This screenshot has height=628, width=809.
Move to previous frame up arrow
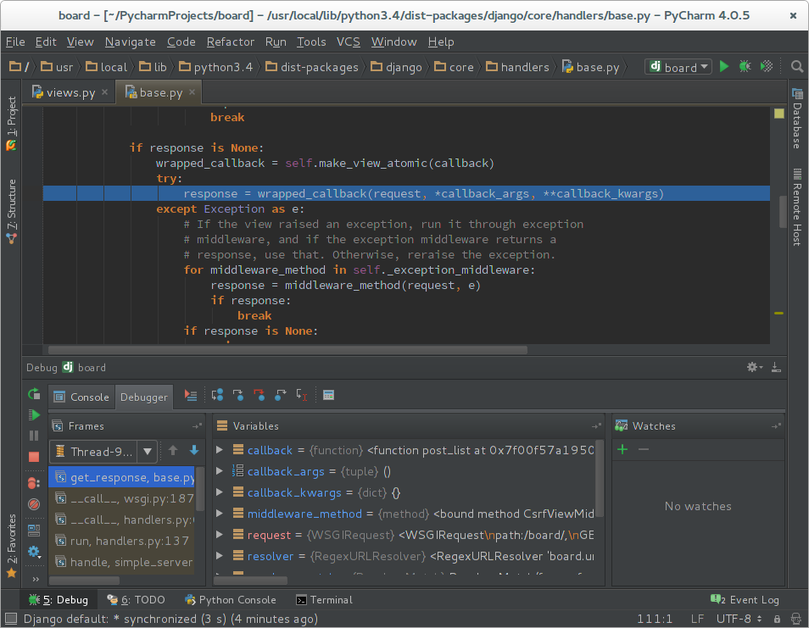173,450
